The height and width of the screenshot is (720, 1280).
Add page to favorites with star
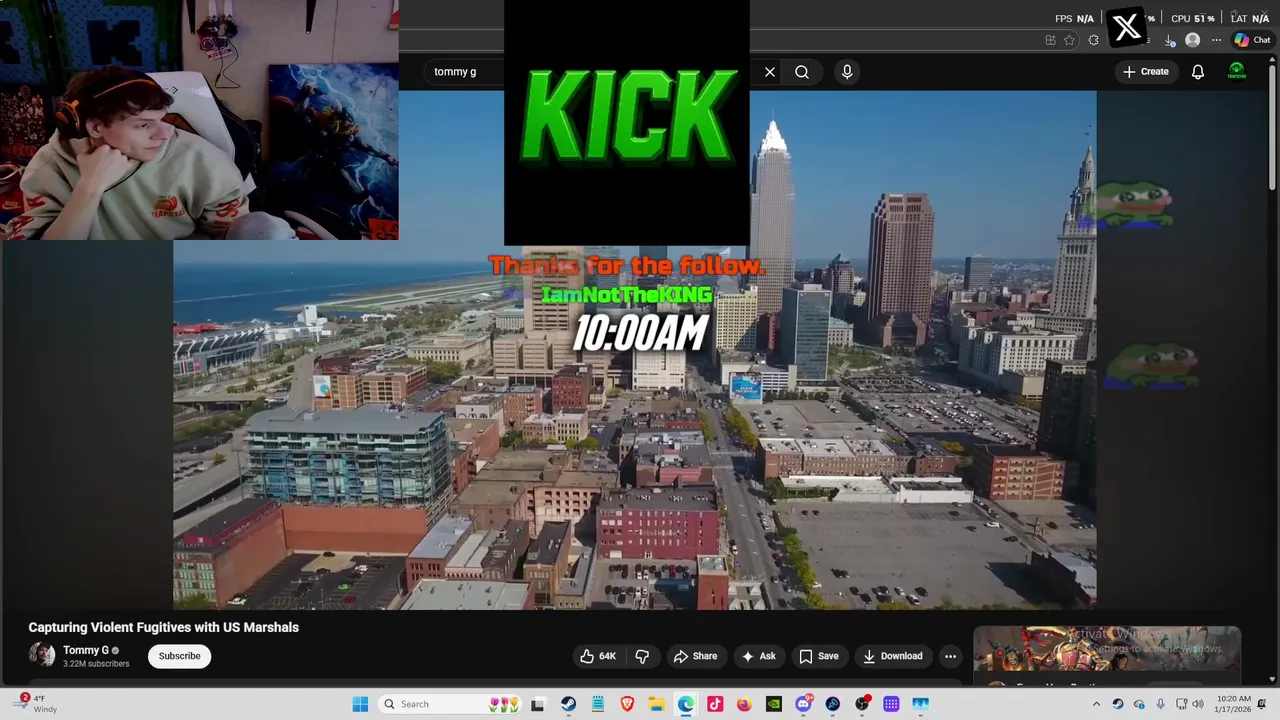coord(1069,40)
